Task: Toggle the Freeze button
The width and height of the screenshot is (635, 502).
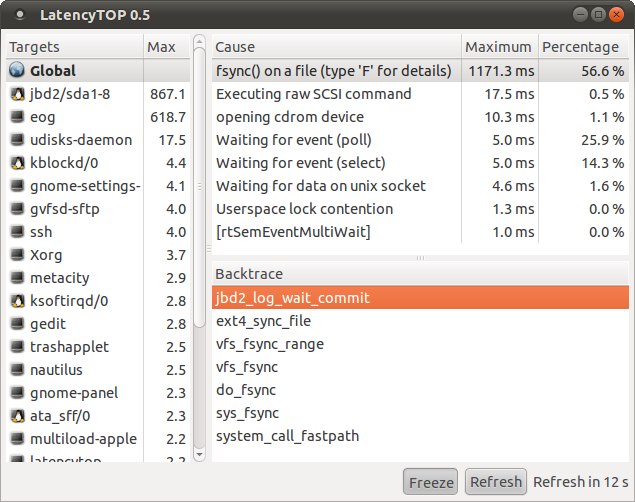Action: pos(431,481)
